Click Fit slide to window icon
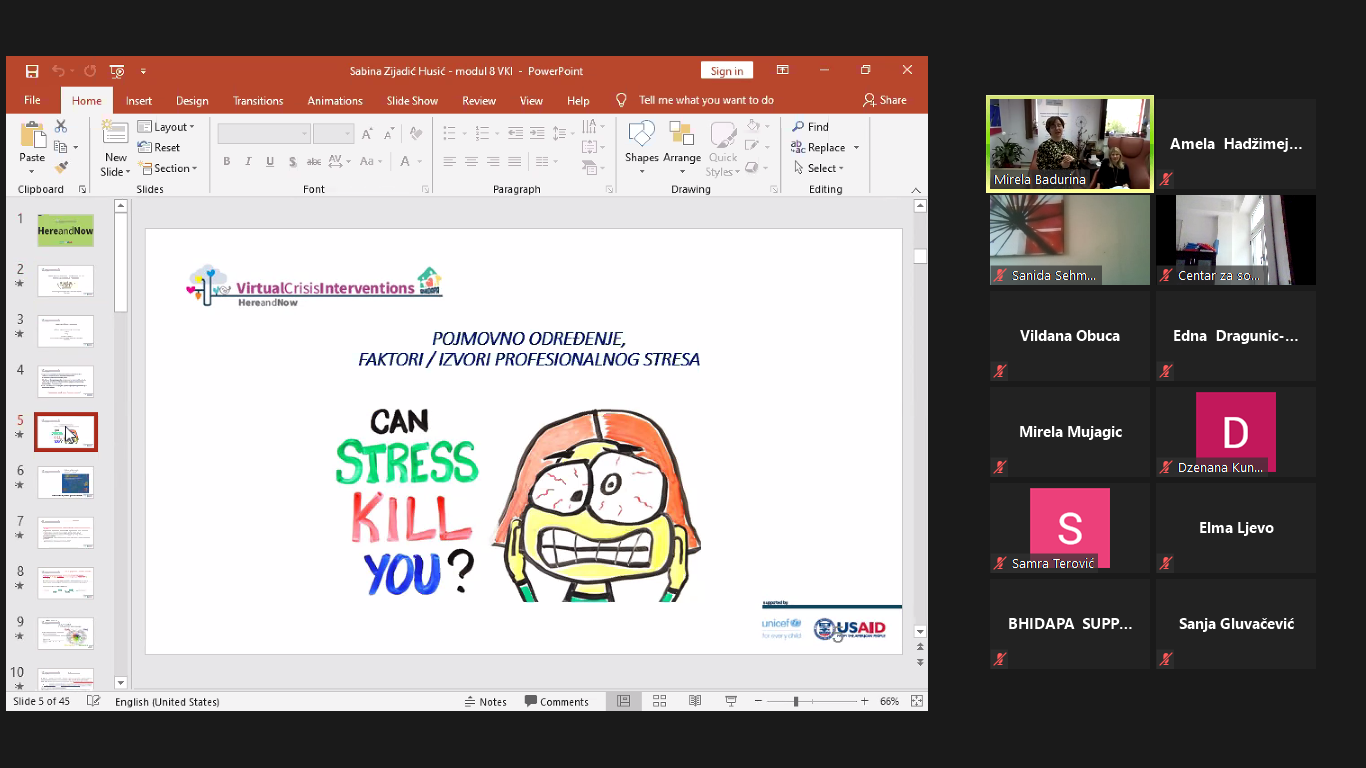 click(917, 701)
